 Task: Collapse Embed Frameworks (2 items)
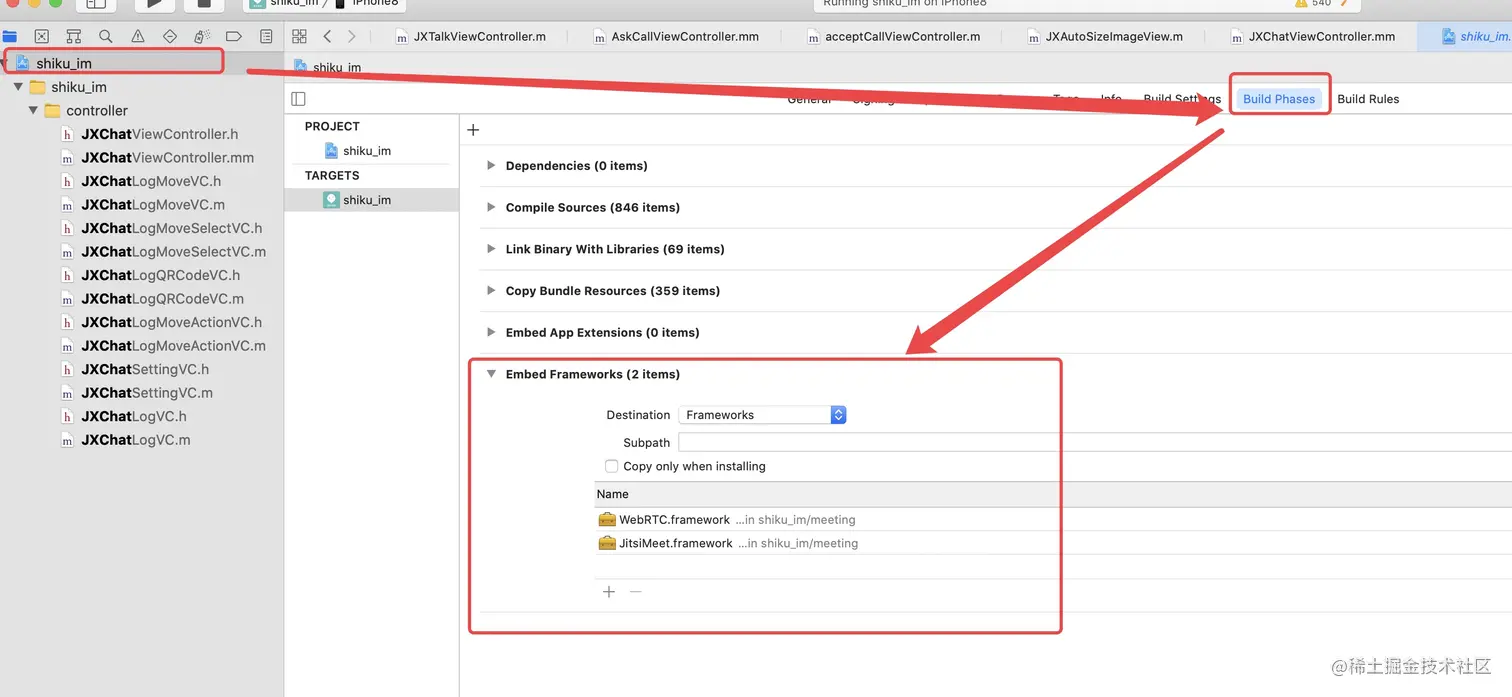(491, 374)
